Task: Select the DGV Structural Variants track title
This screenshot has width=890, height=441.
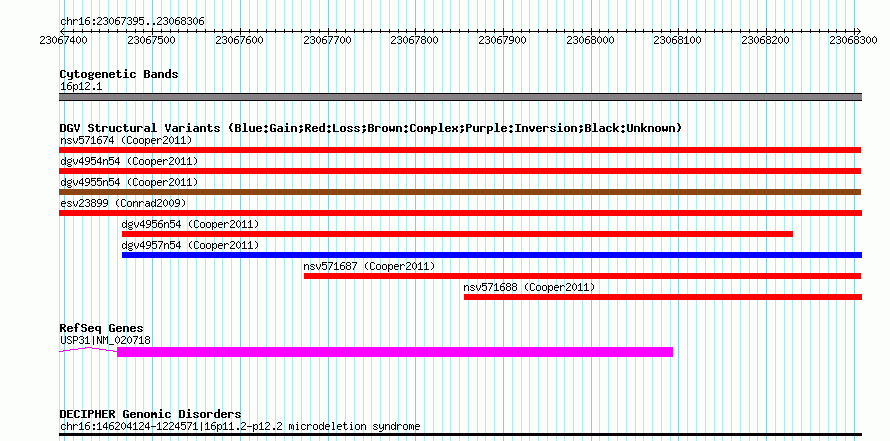Action: tap(370, 128)
